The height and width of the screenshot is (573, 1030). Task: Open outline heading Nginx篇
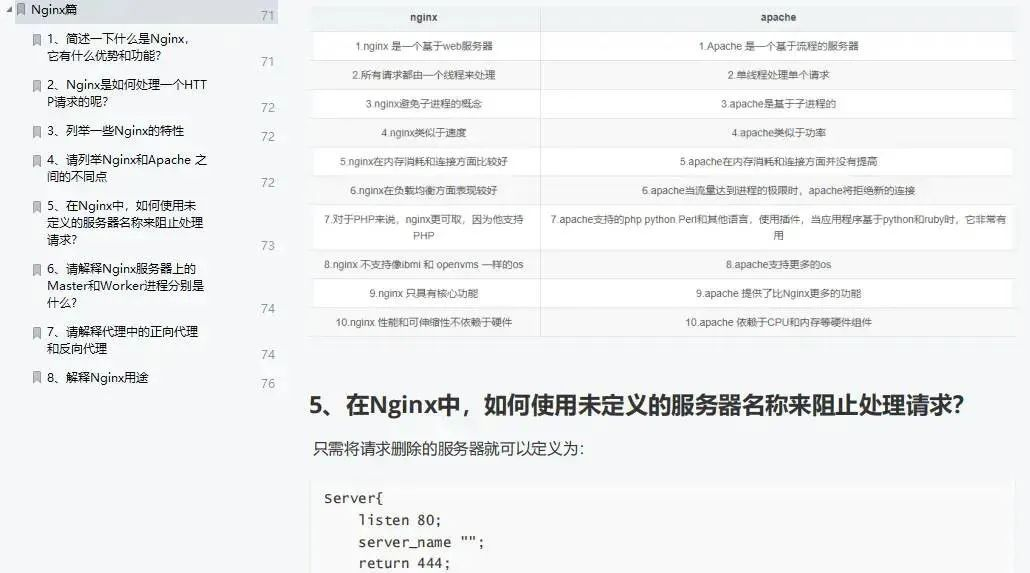pyautogui.click(x=54, y=10)
